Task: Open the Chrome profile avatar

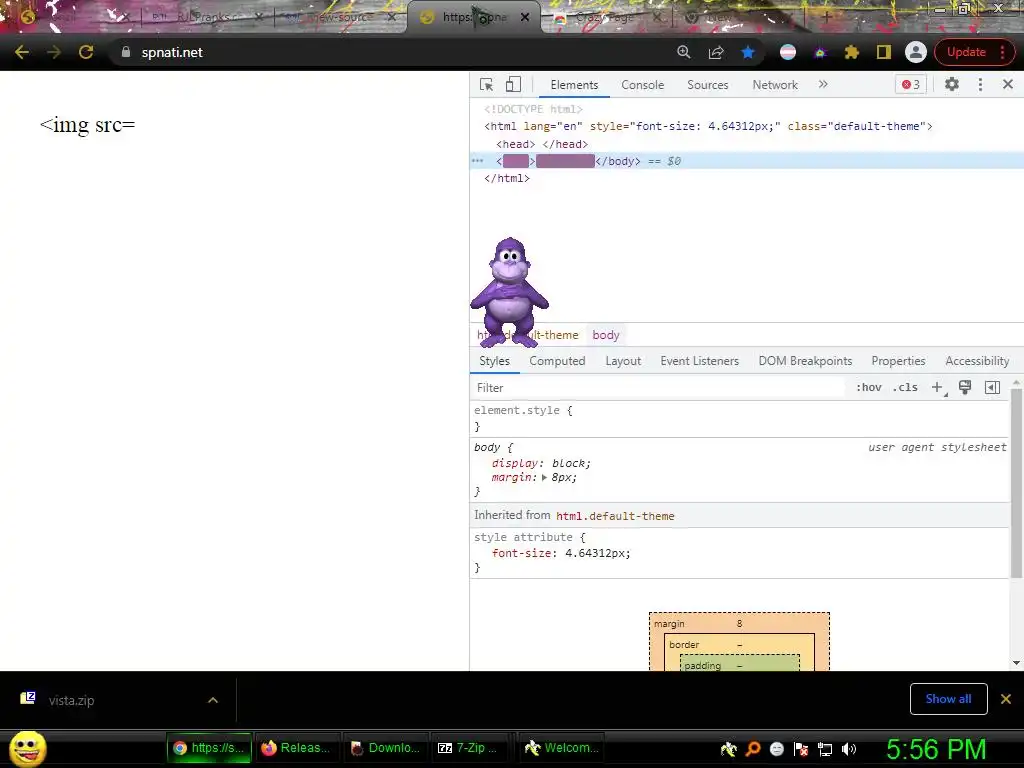Action: pyautogui.click(x=916, y=52)
